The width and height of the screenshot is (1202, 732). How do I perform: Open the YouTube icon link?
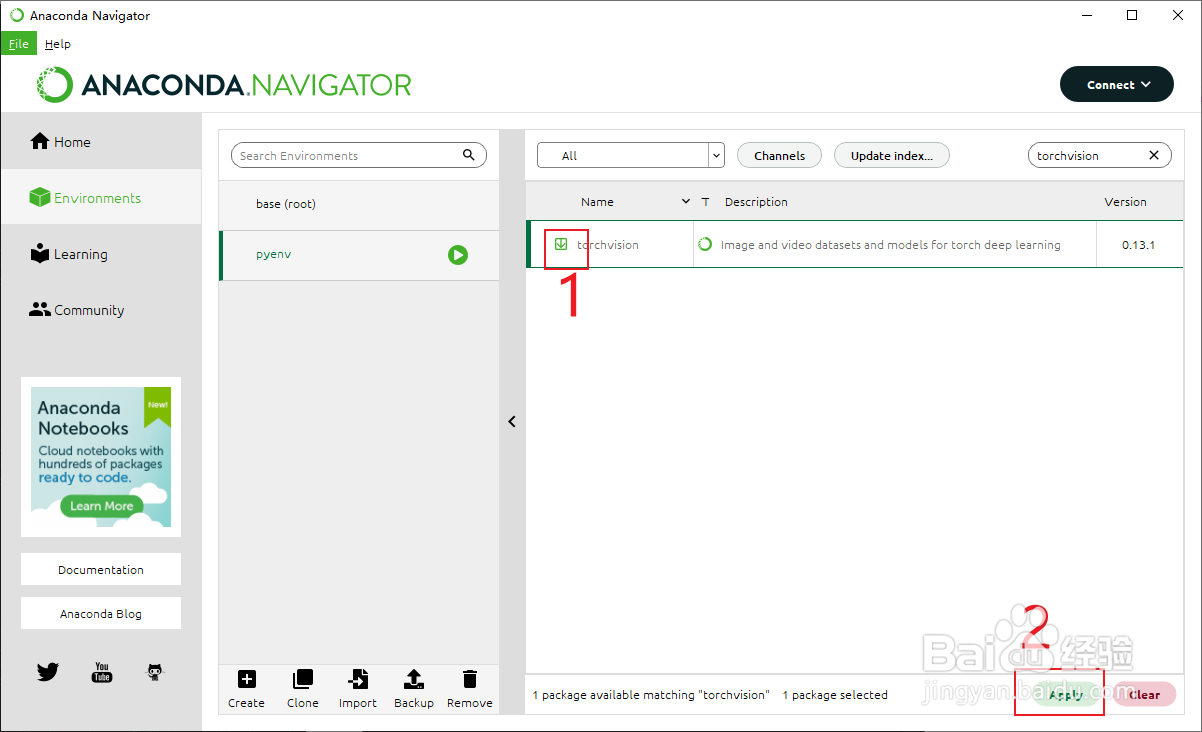click(101, 672)
